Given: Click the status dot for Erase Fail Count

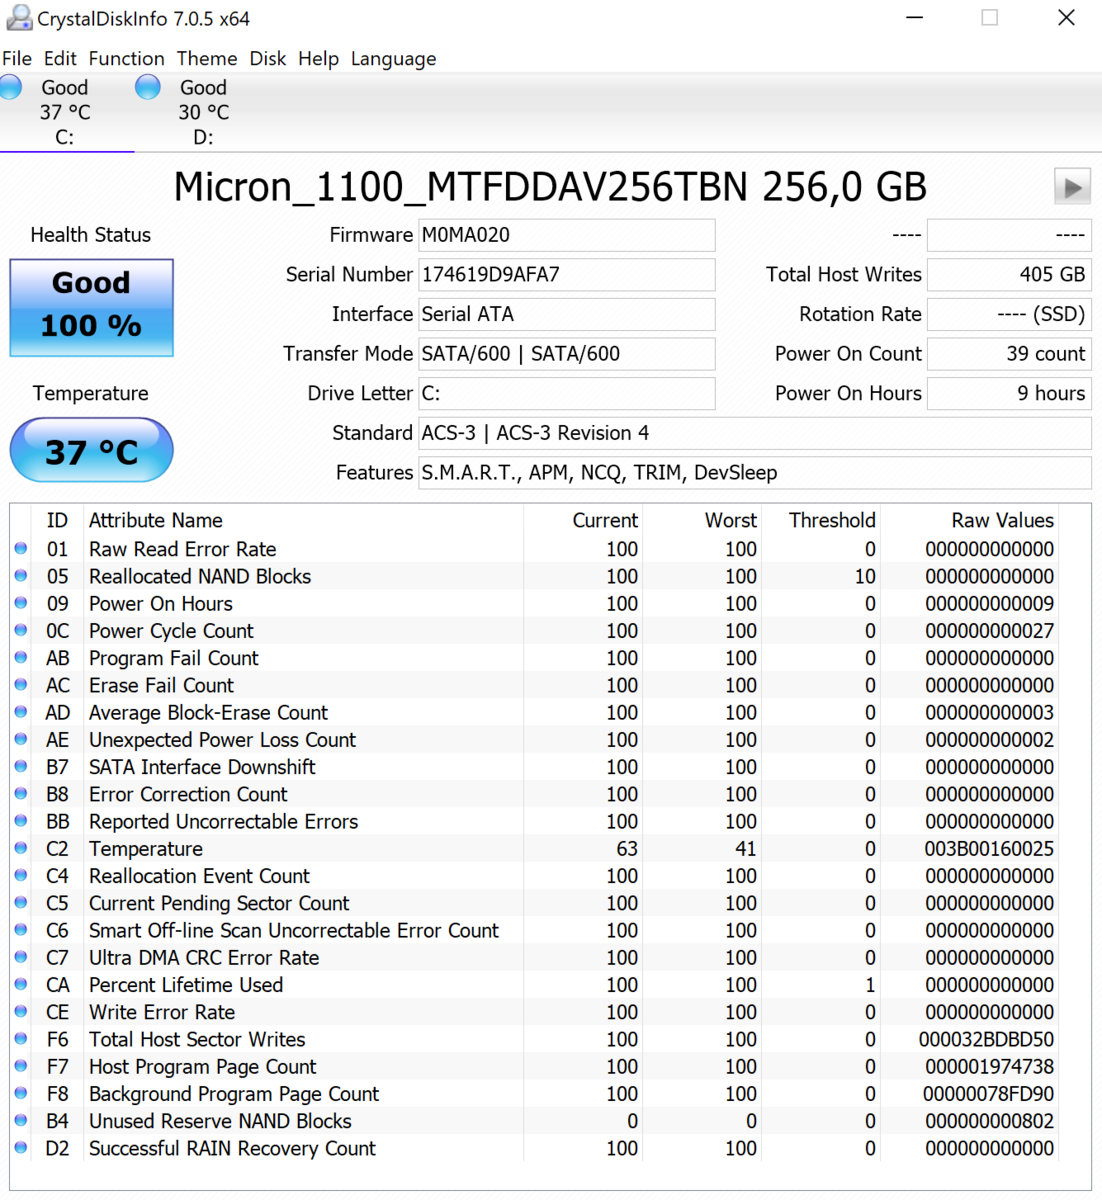Looking at the screenshot, I should (x=21, y=684).
